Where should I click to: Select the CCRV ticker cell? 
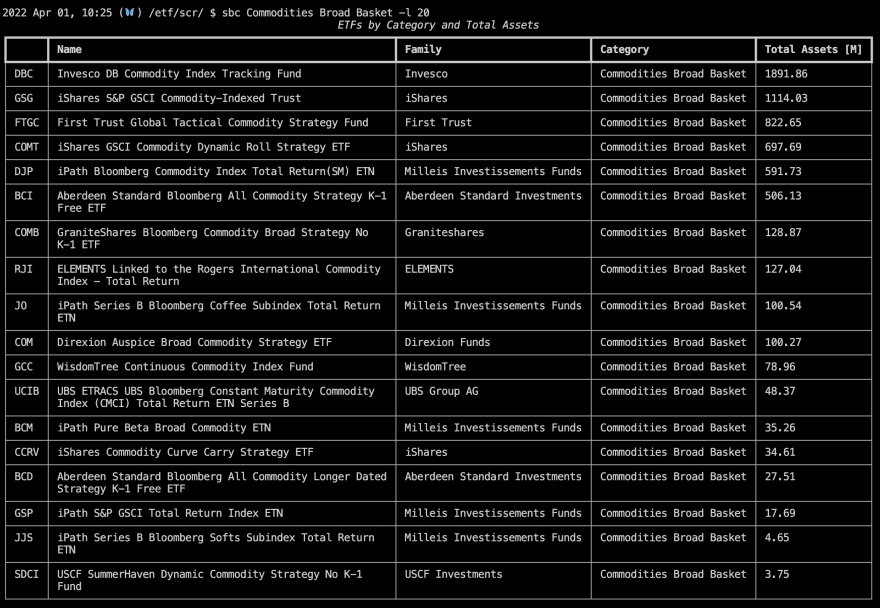pyautogui.click(x=26, y=452)
